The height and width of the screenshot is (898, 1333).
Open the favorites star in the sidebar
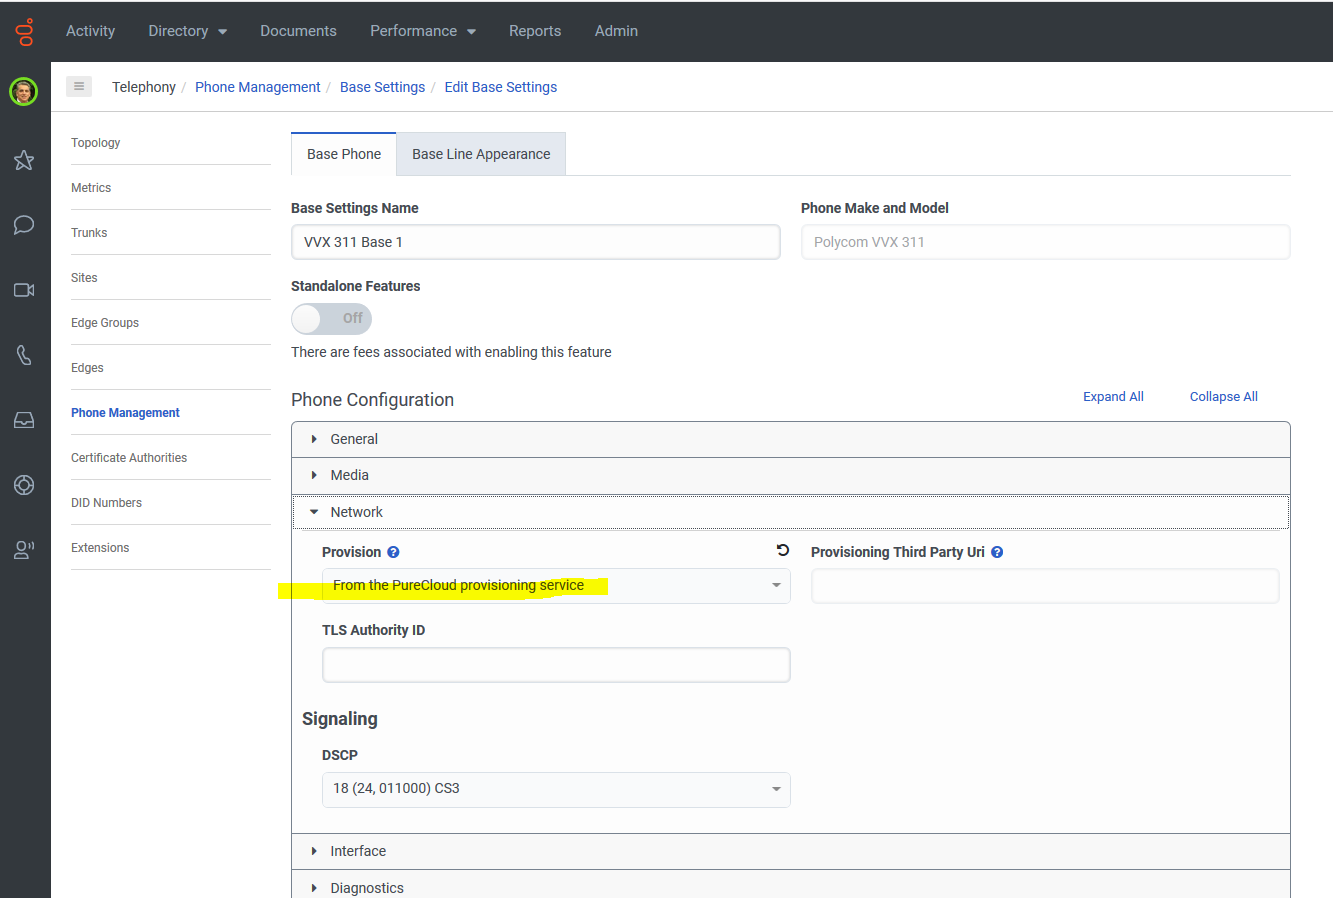click(x=23, y=160)
